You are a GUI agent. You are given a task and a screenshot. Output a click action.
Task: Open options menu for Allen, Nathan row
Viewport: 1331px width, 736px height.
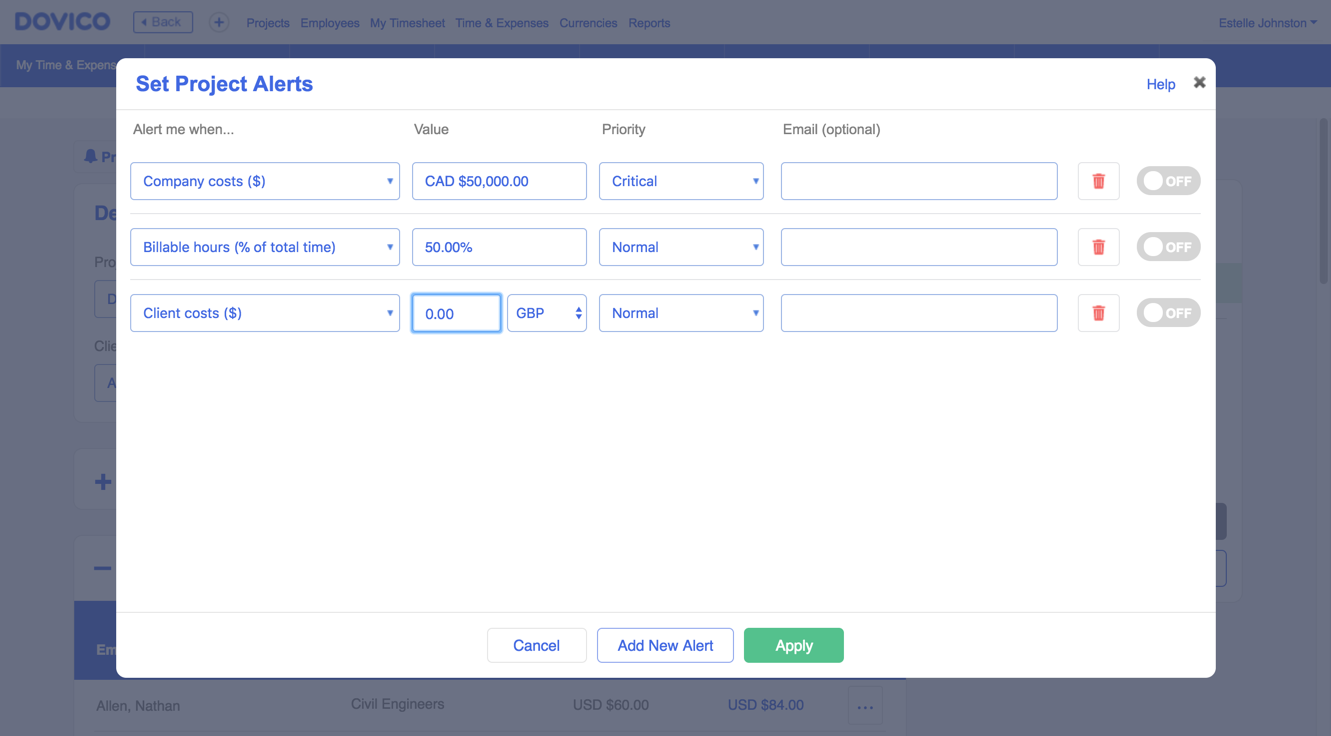pos(865,706)
